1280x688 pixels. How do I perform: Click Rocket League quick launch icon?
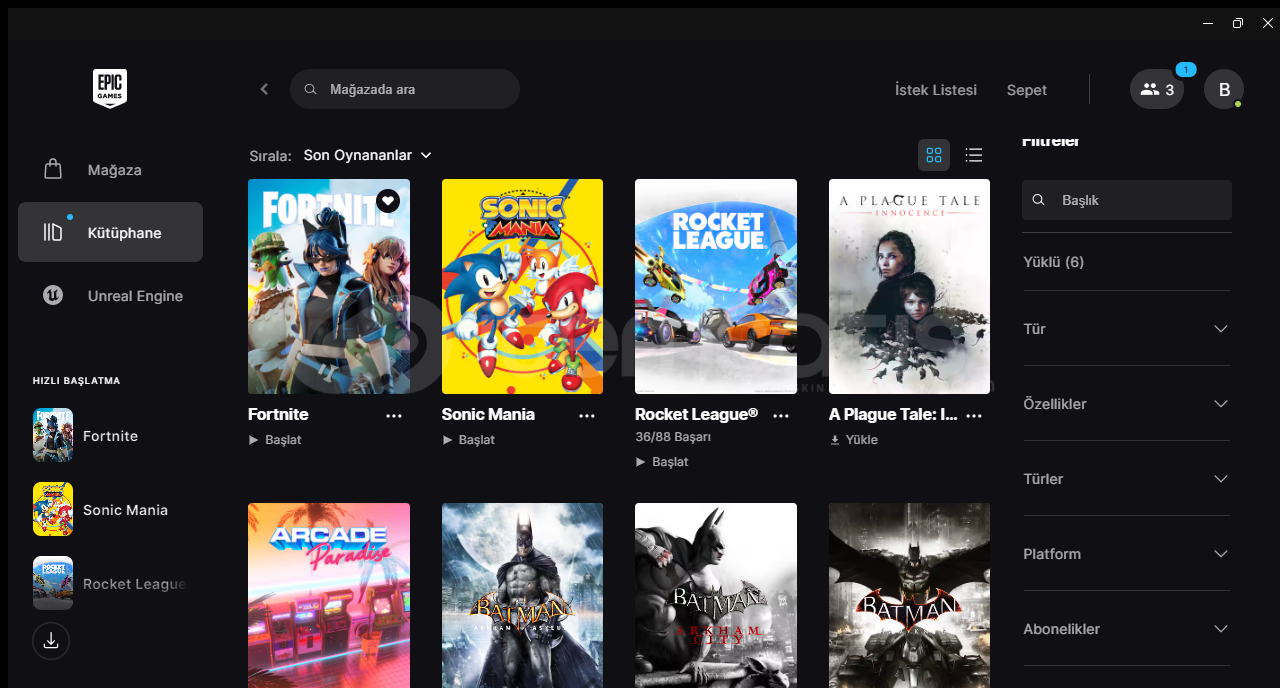pyautogui.click(x=53, y=583)
